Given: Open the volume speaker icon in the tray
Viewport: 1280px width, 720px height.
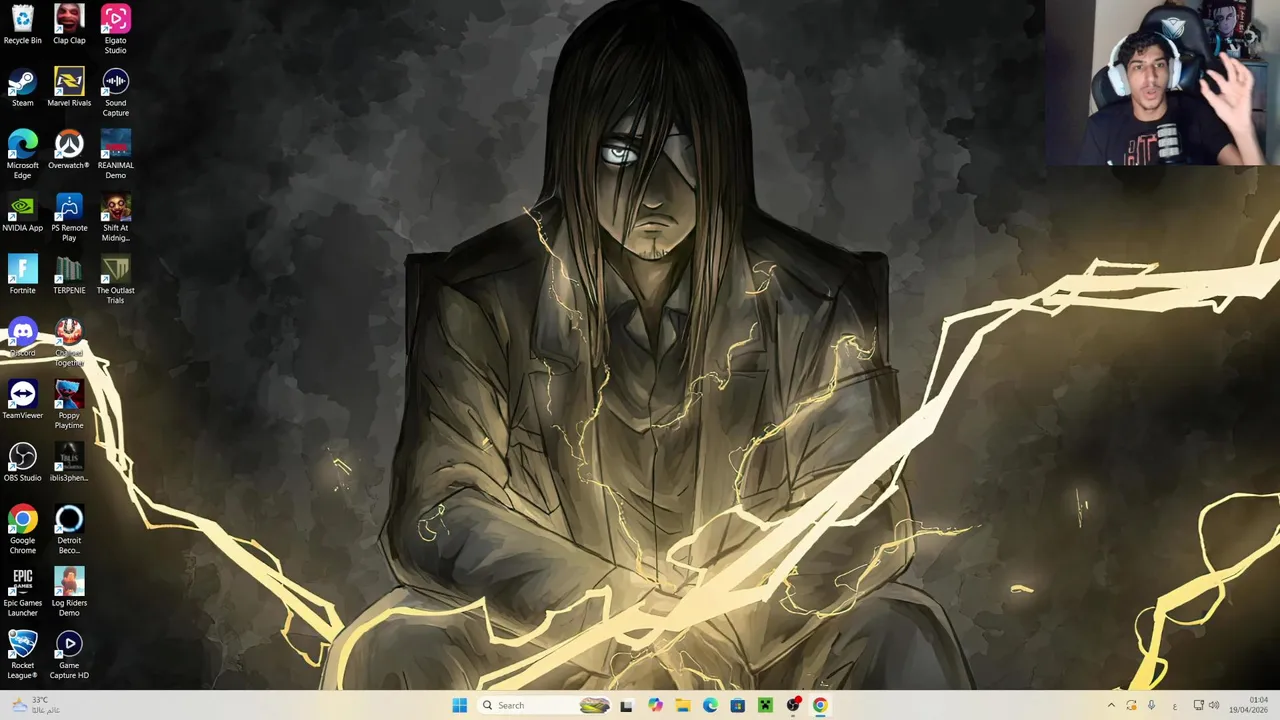Looking at the screenshot, I should 1214,705.
